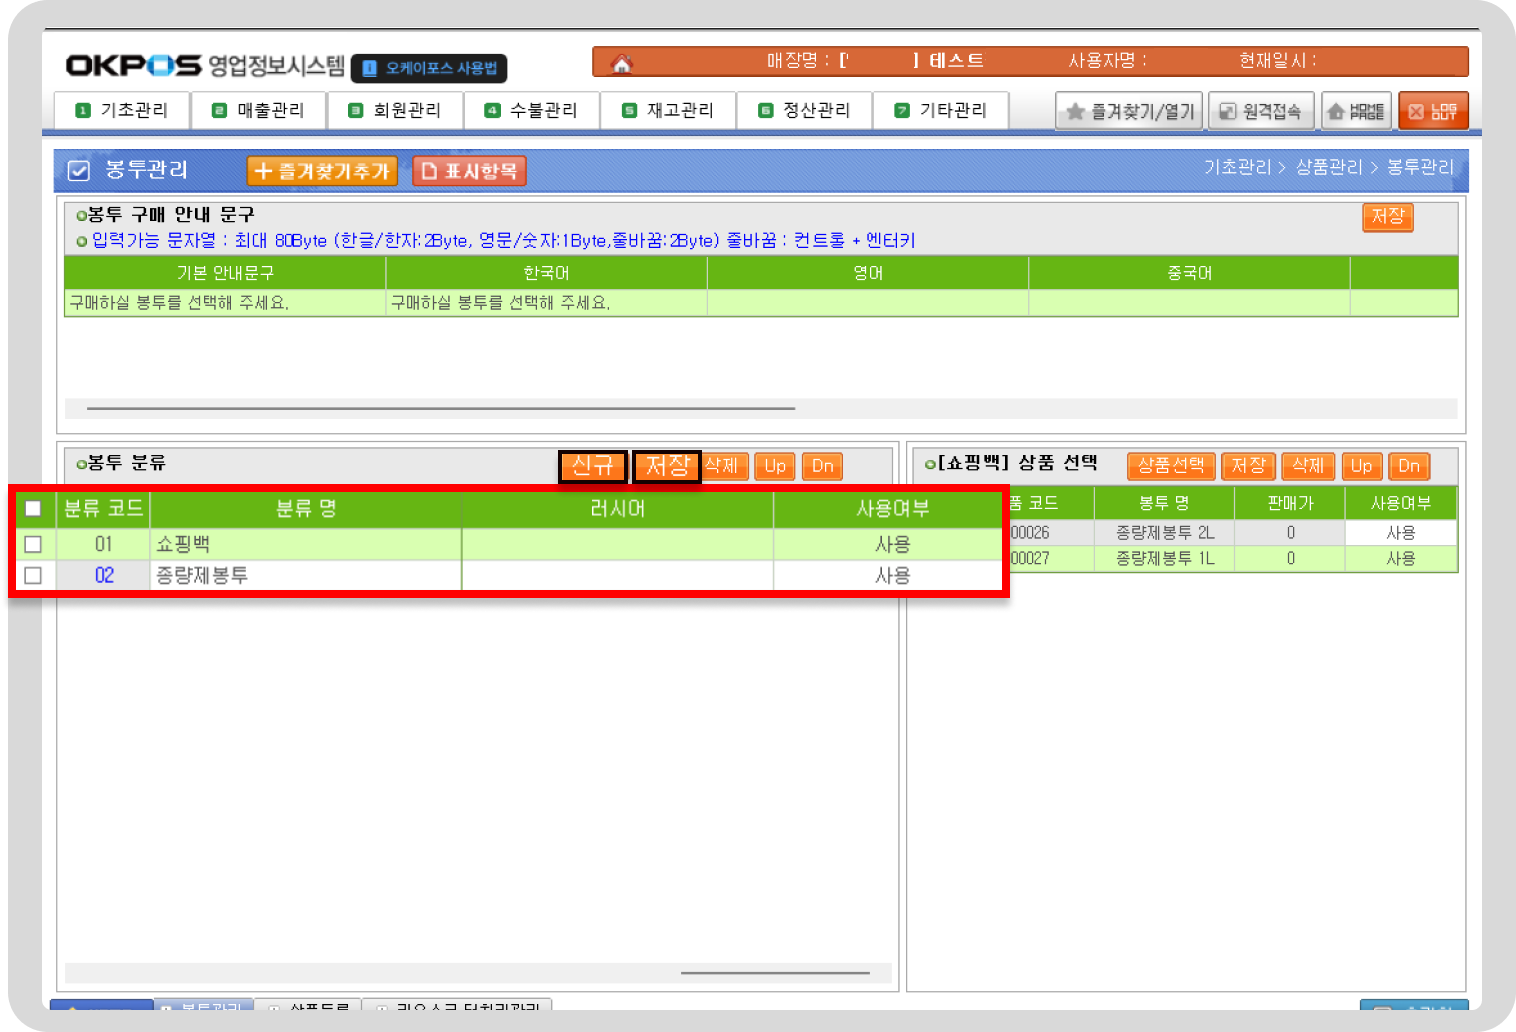Screen dimensions: 1516x1032
Task: Click the home icon in orange bar
Action: (621, 63)
